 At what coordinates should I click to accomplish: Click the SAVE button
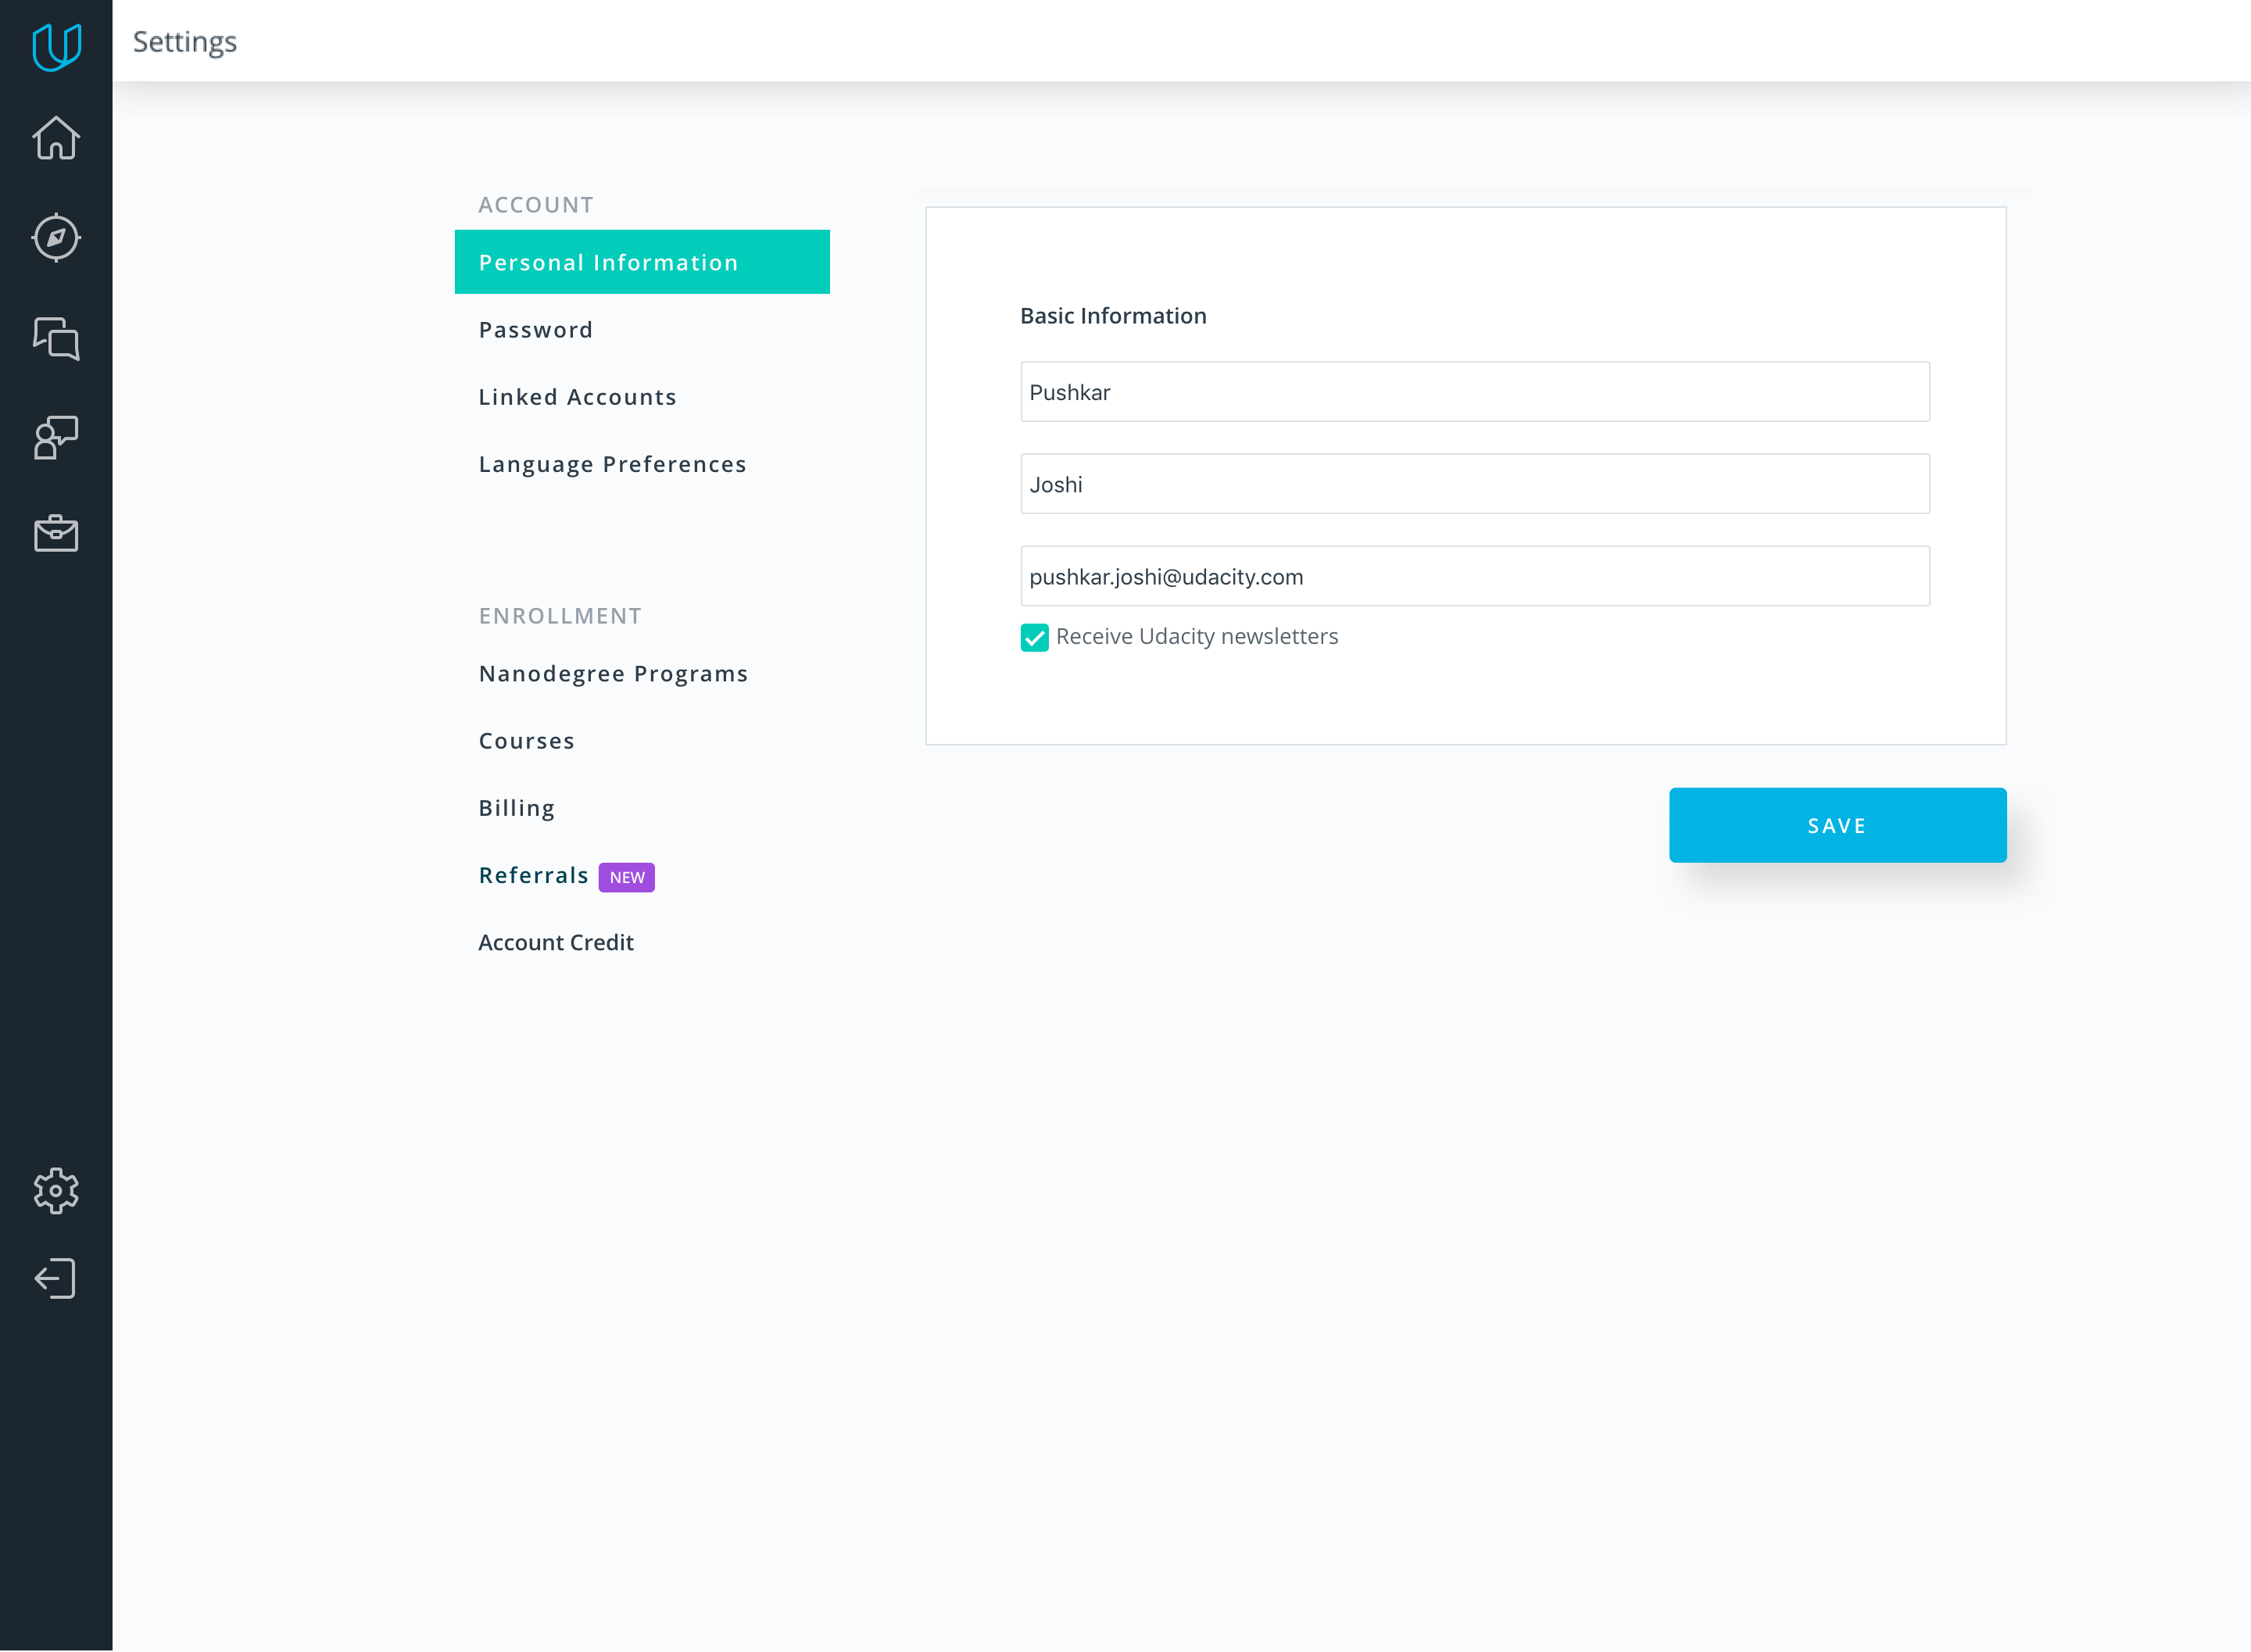coord(1838,825)
